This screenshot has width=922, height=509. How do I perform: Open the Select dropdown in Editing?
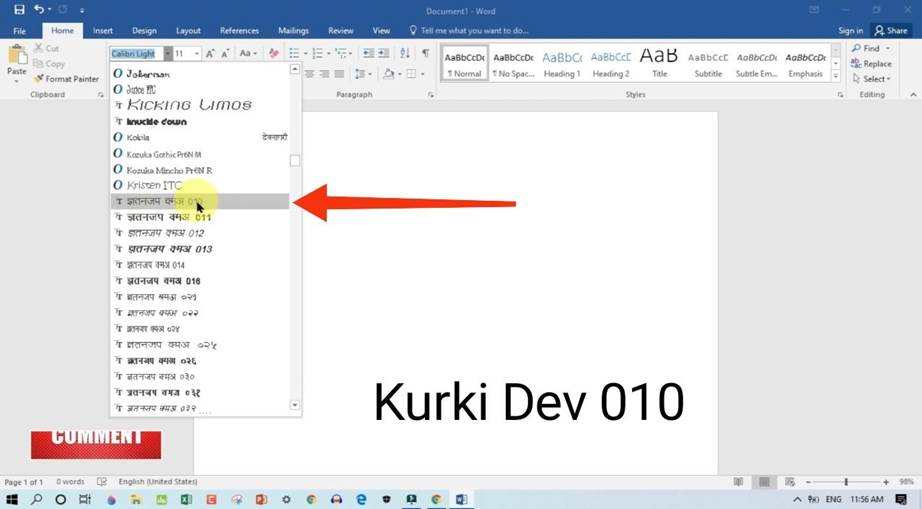871,79
